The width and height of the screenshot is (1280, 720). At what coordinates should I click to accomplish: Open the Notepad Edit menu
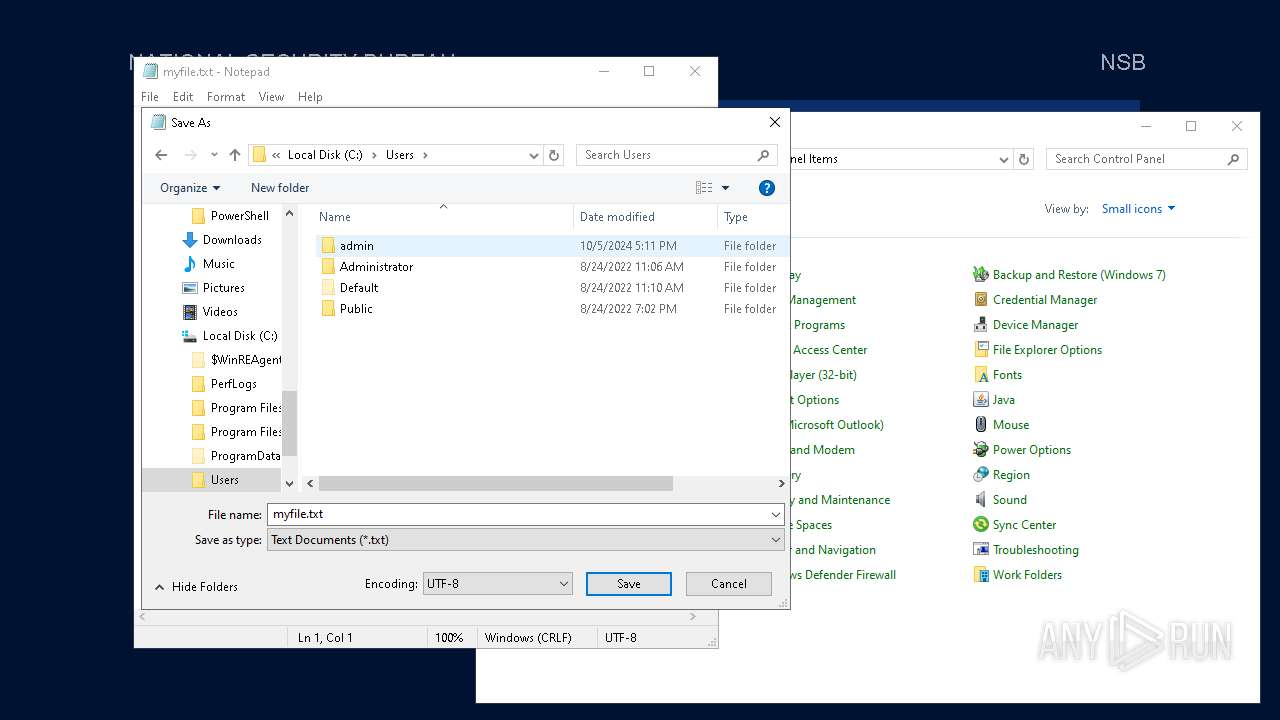click(x=183, y=97)
